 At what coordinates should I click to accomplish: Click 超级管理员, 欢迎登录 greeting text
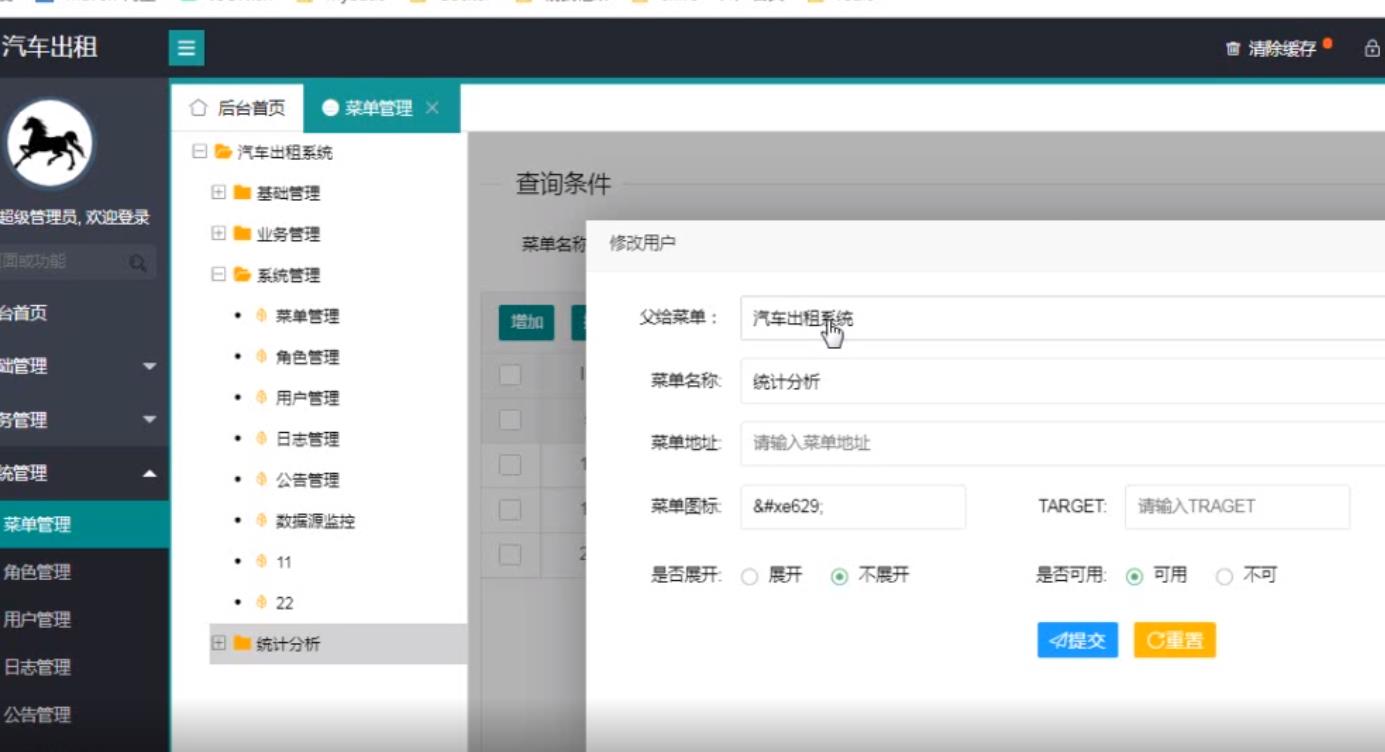point(75,218)
